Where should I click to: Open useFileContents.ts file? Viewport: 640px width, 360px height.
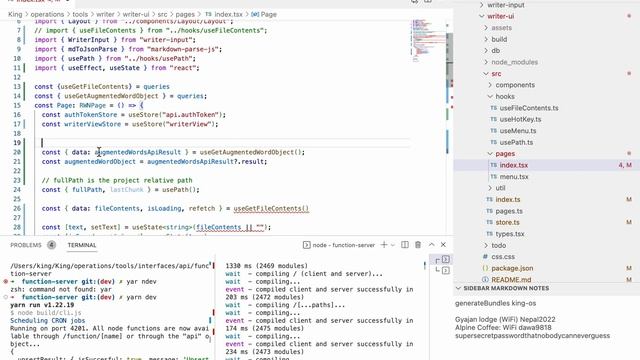[529, 108]
